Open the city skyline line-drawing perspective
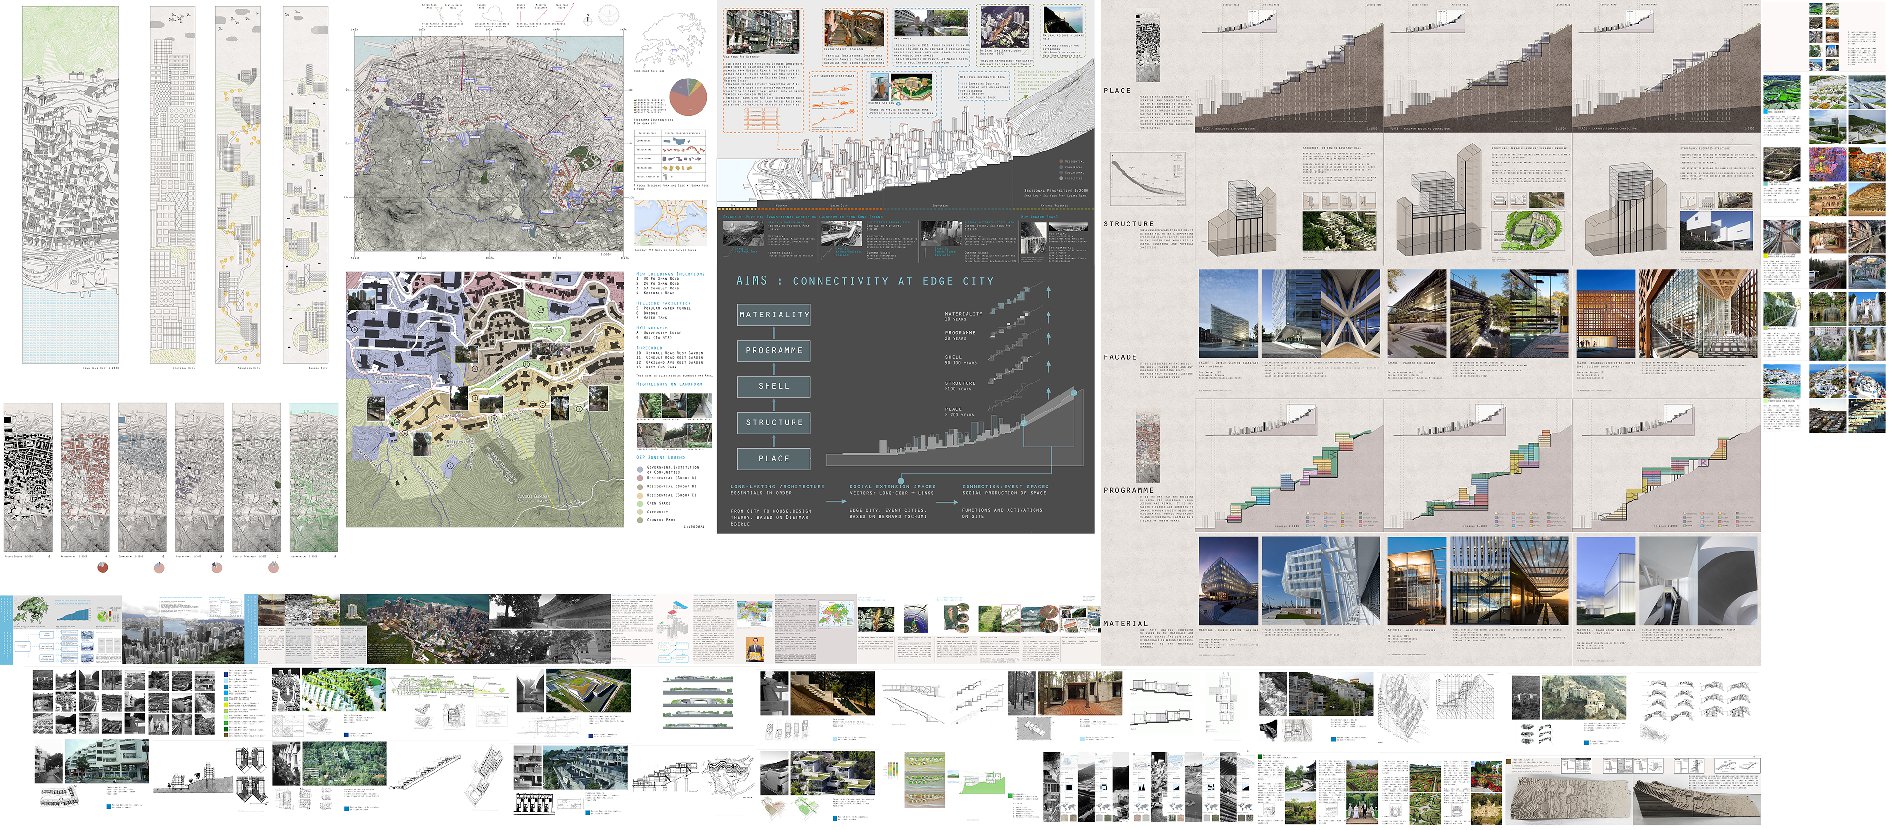The width and height of the screenshot is (1897, 830). [x=905, y=135]
